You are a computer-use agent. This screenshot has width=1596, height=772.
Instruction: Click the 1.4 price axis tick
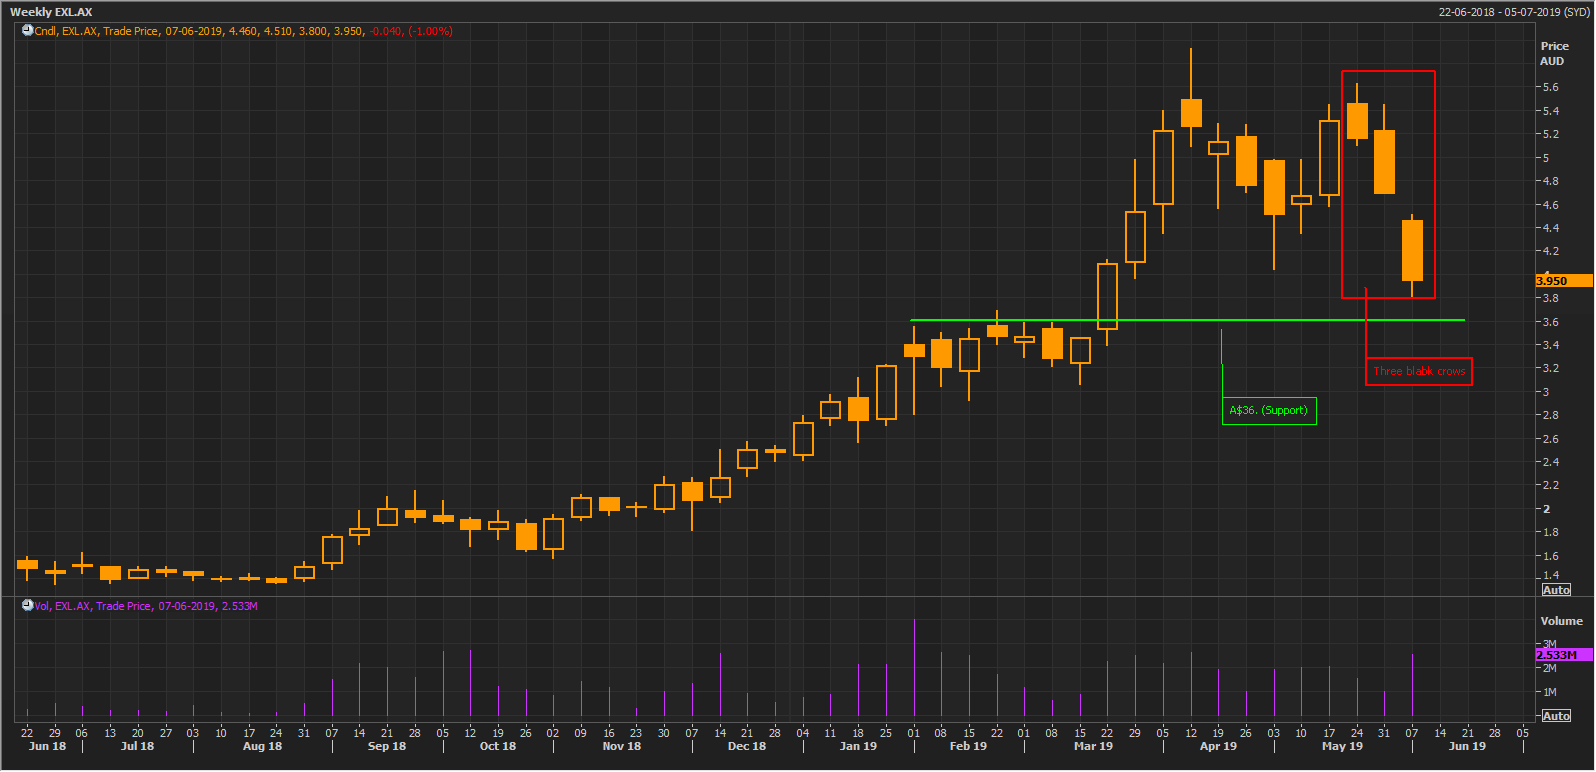pos(1550,575)
